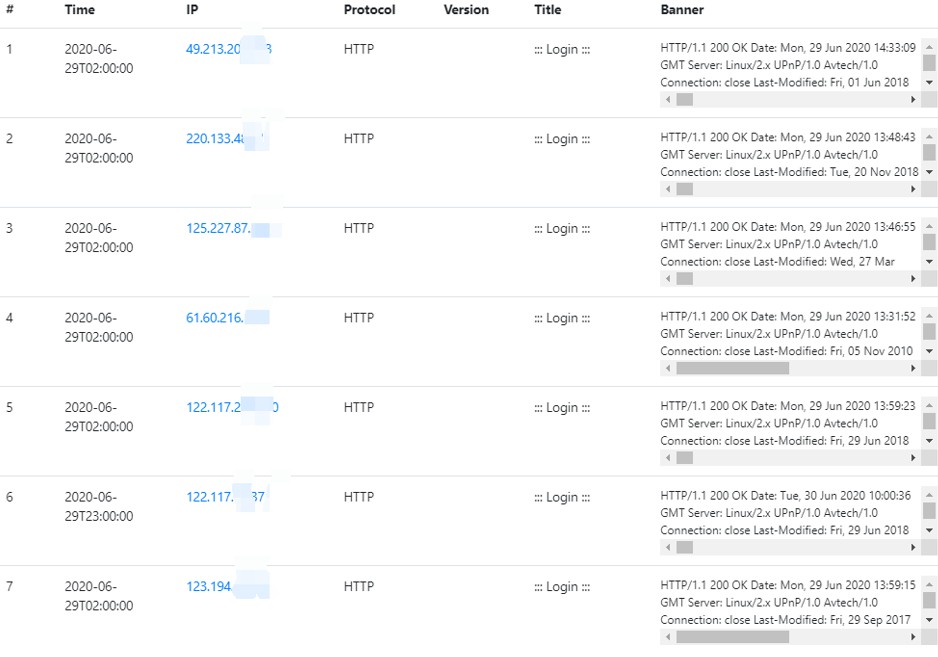This screenshot has height=657, width=938.
Task: Open the 123.194 IP link in row 7
Action: pos(209,587)
